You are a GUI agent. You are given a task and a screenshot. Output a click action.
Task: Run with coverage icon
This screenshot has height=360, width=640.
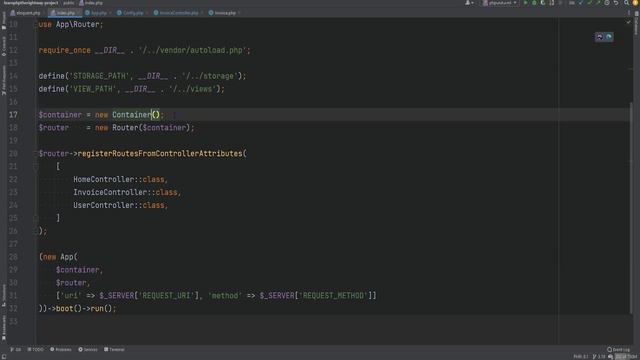coord(542,3)
